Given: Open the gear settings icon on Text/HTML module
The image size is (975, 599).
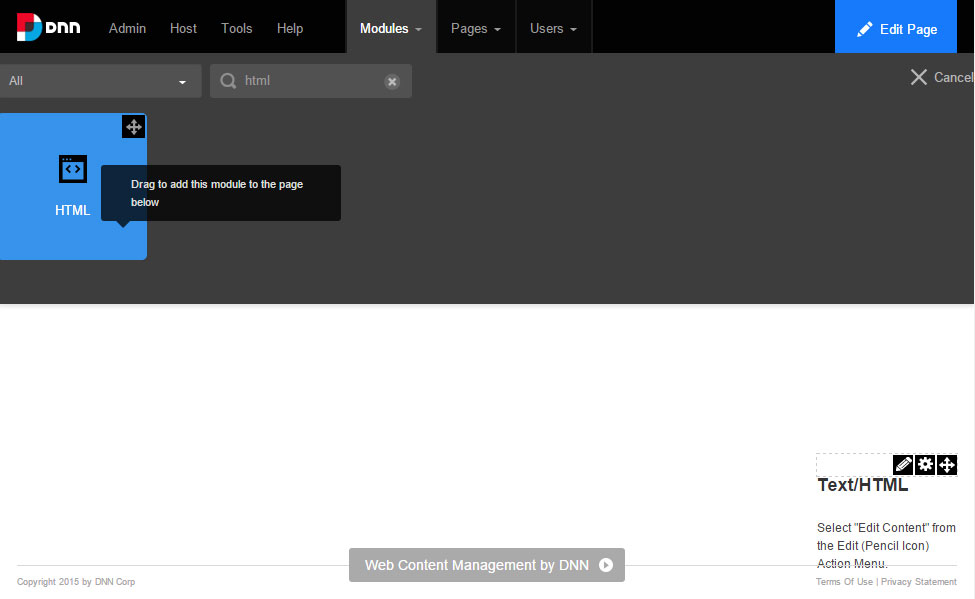Looking at the screenshot, I should pos(925,465).
